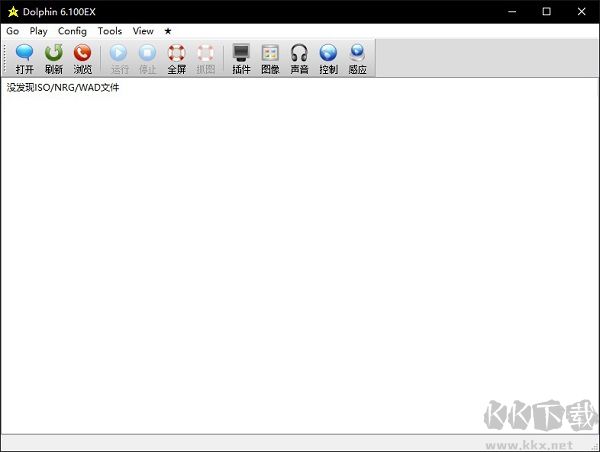Open the Config menu

point(72,31)
